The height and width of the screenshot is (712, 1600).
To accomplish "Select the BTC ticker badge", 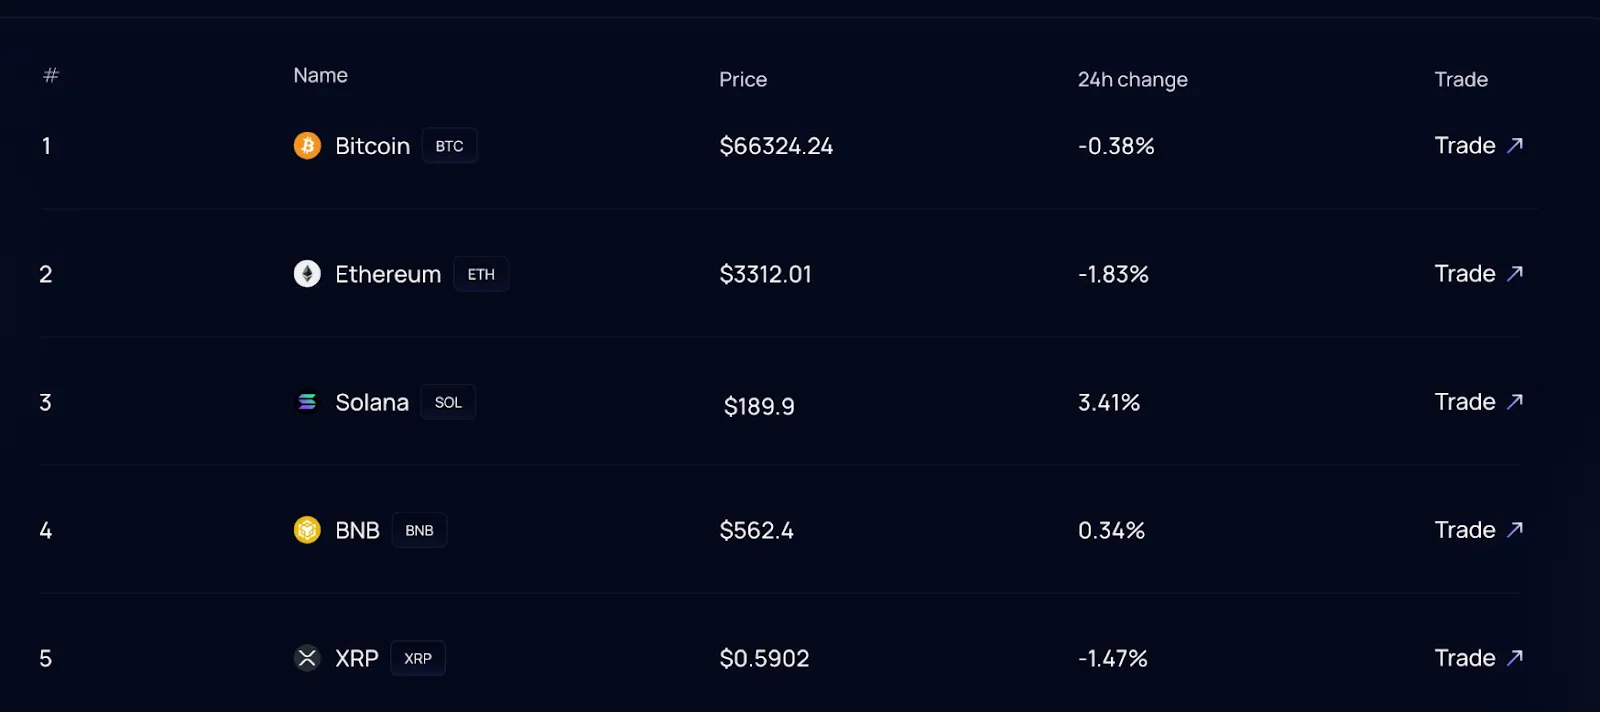I will pos(449,146).
